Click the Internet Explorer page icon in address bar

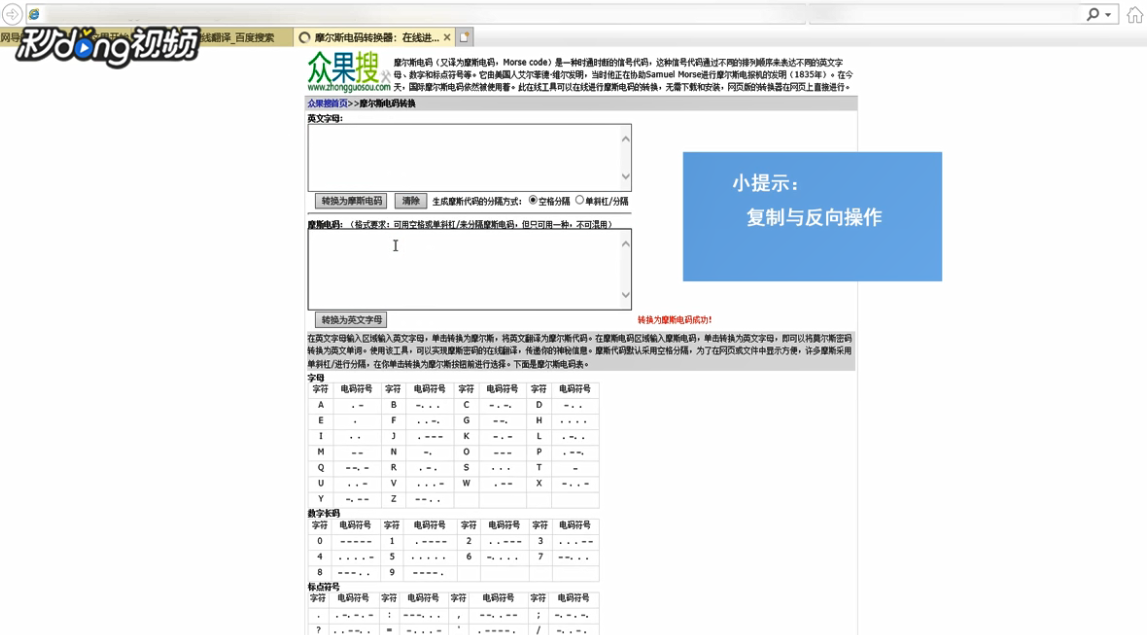[x=34, y=14]
